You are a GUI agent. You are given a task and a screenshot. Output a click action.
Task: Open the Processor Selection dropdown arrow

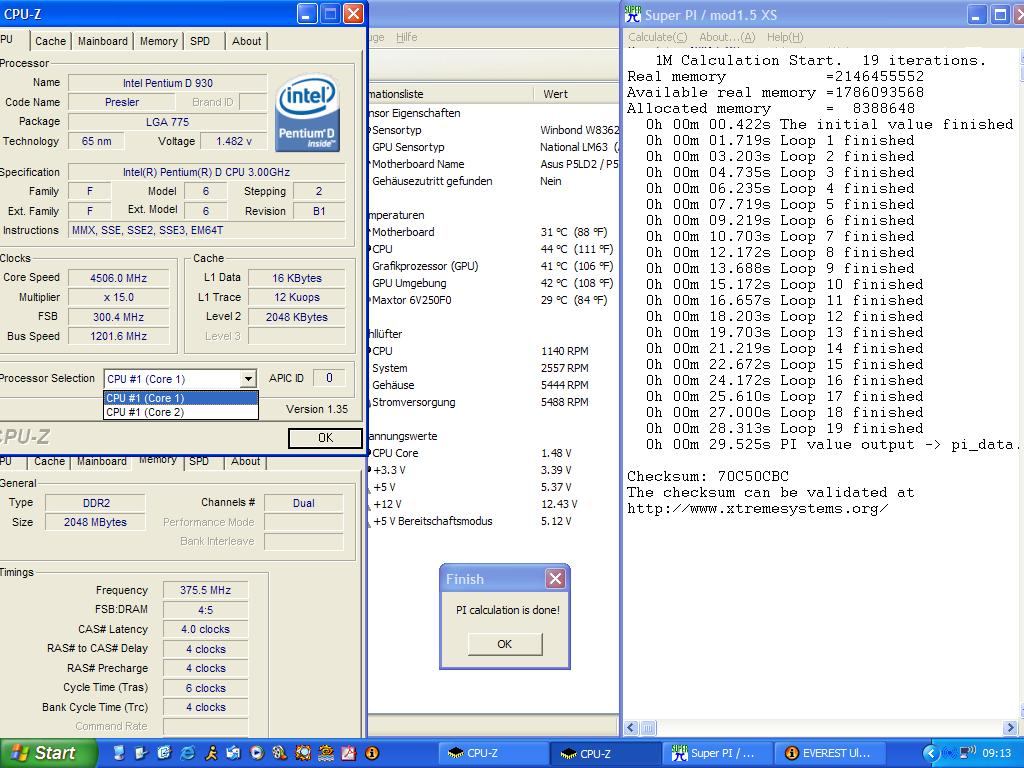tap(248, 379)
